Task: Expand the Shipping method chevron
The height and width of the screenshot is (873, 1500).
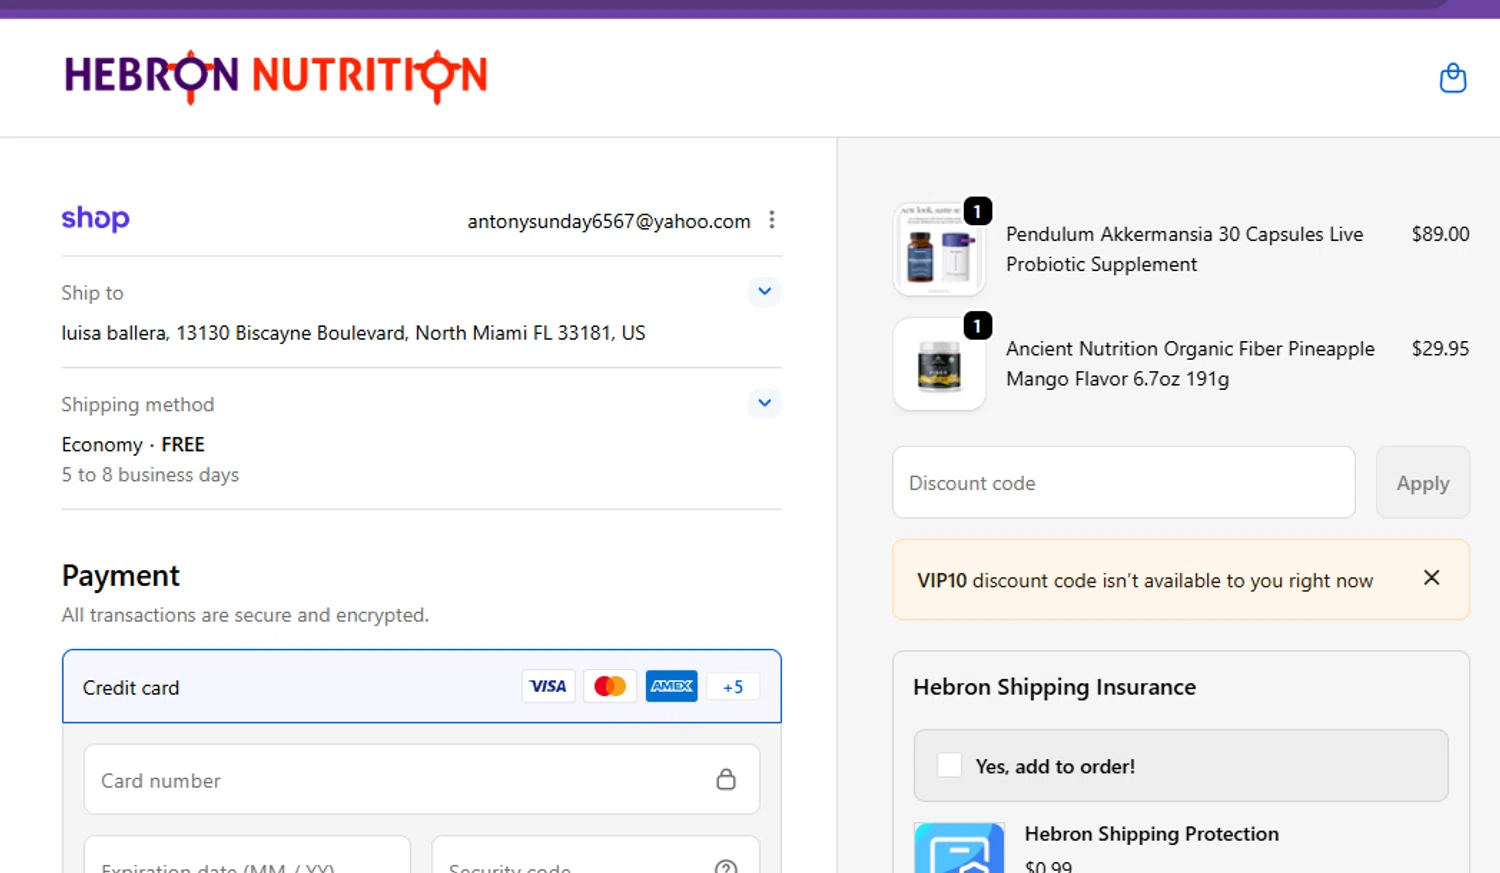Action: (x=764, y=402)
